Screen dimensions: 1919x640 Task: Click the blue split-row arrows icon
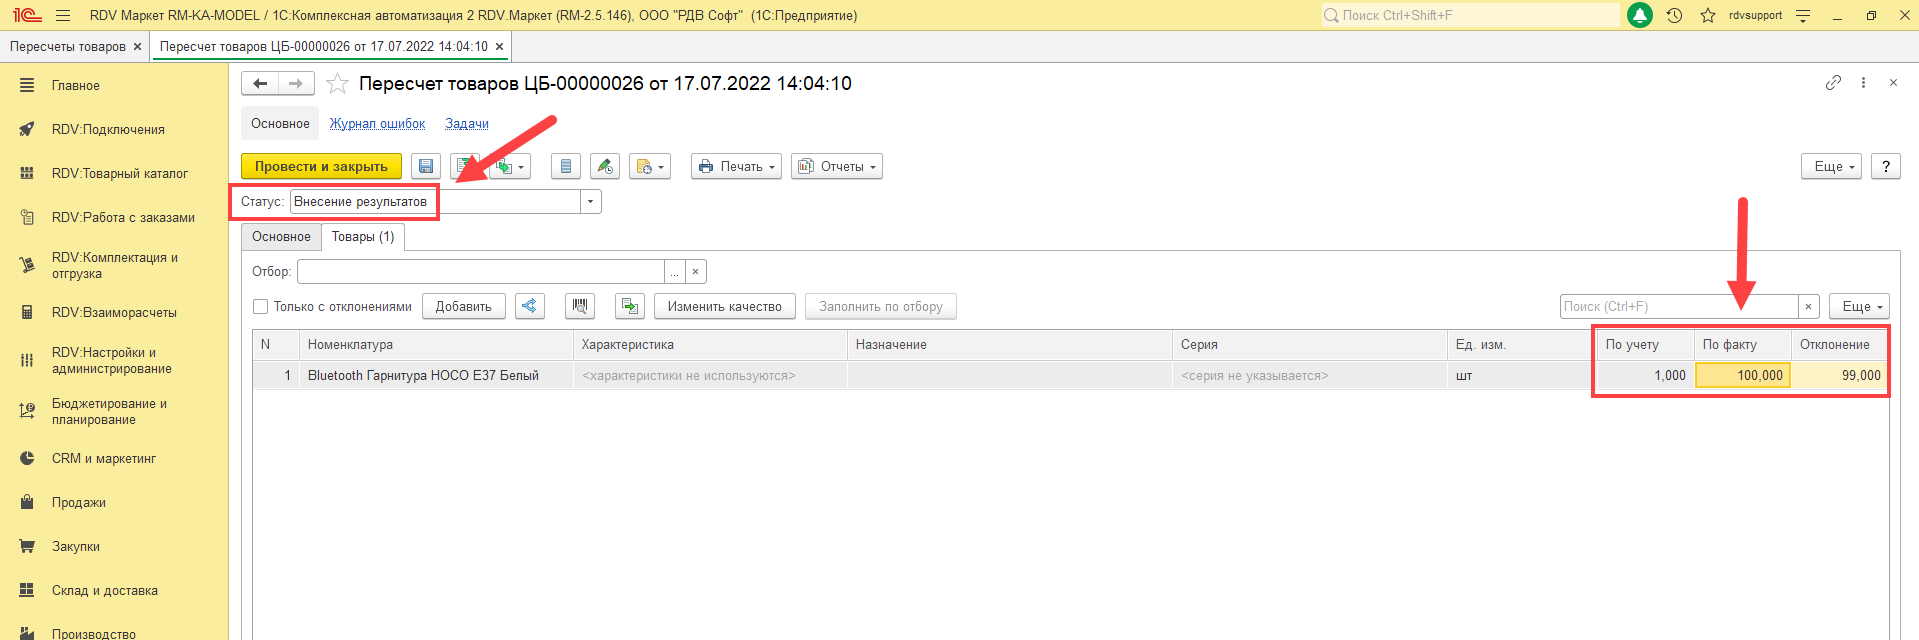530,307
